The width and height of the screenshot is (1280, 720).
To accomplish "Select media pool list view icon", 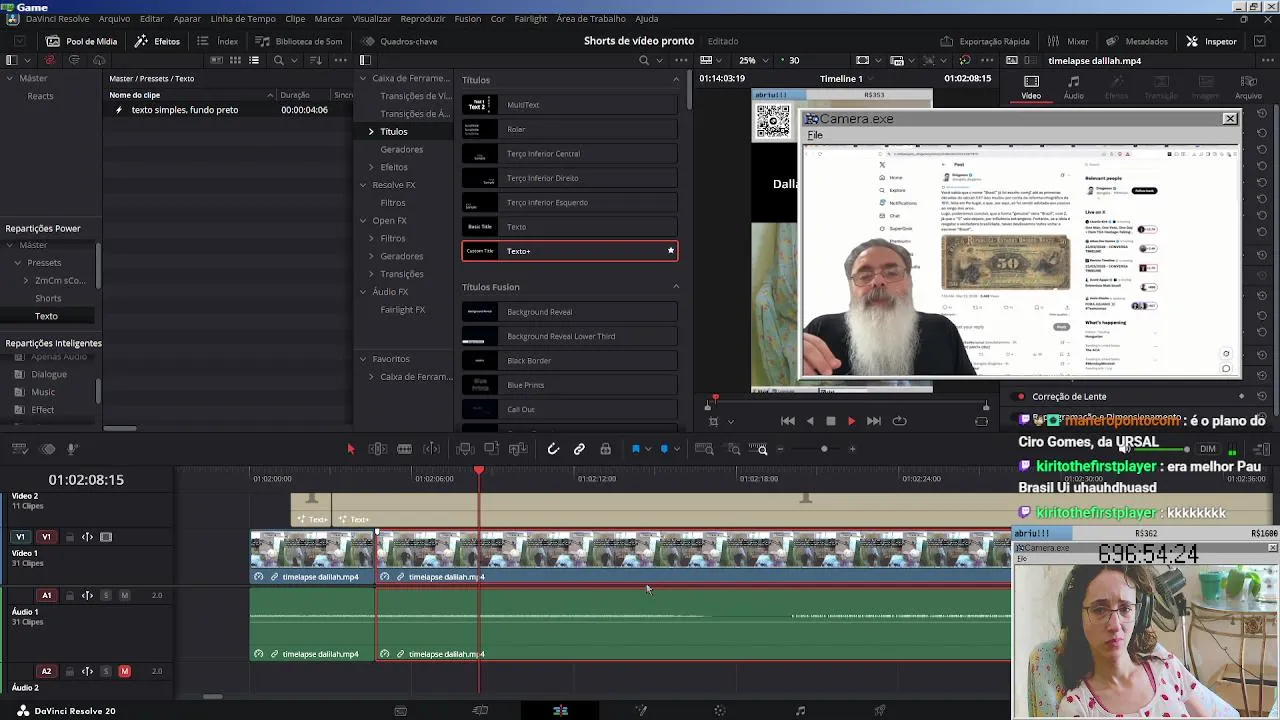I will (254, 60).
